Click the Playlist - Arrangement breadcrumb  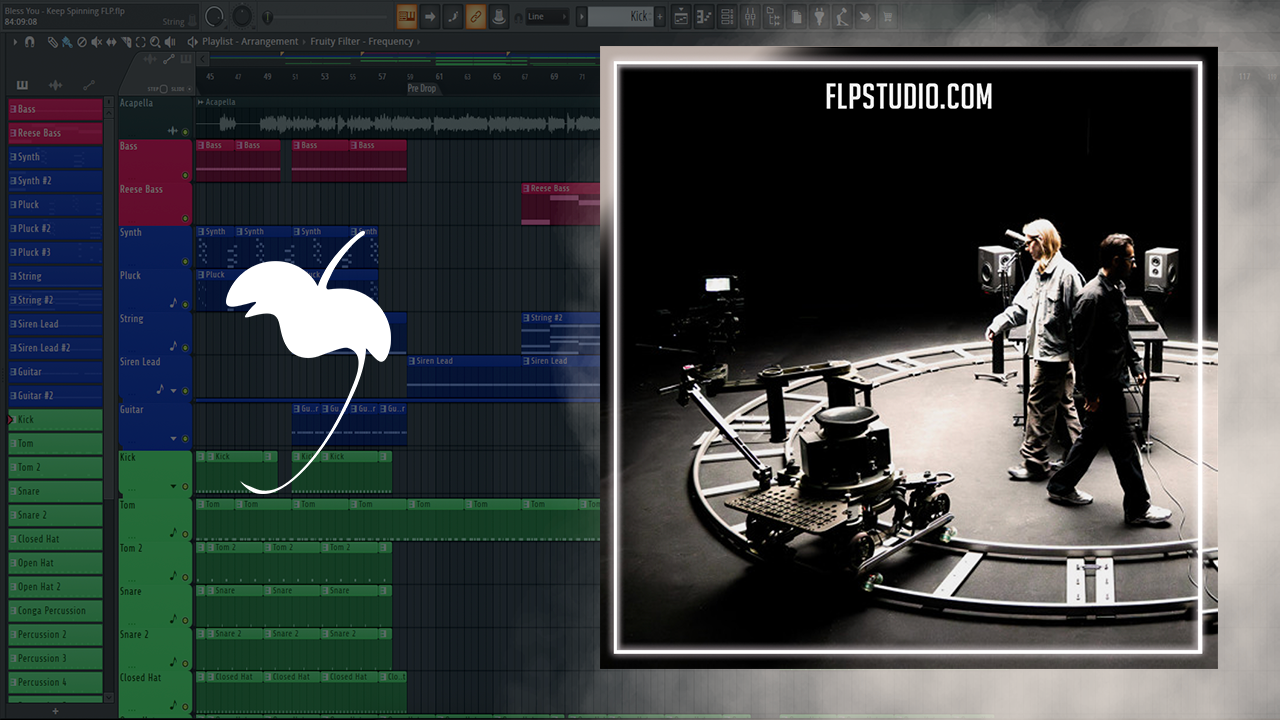coord(250,42)
